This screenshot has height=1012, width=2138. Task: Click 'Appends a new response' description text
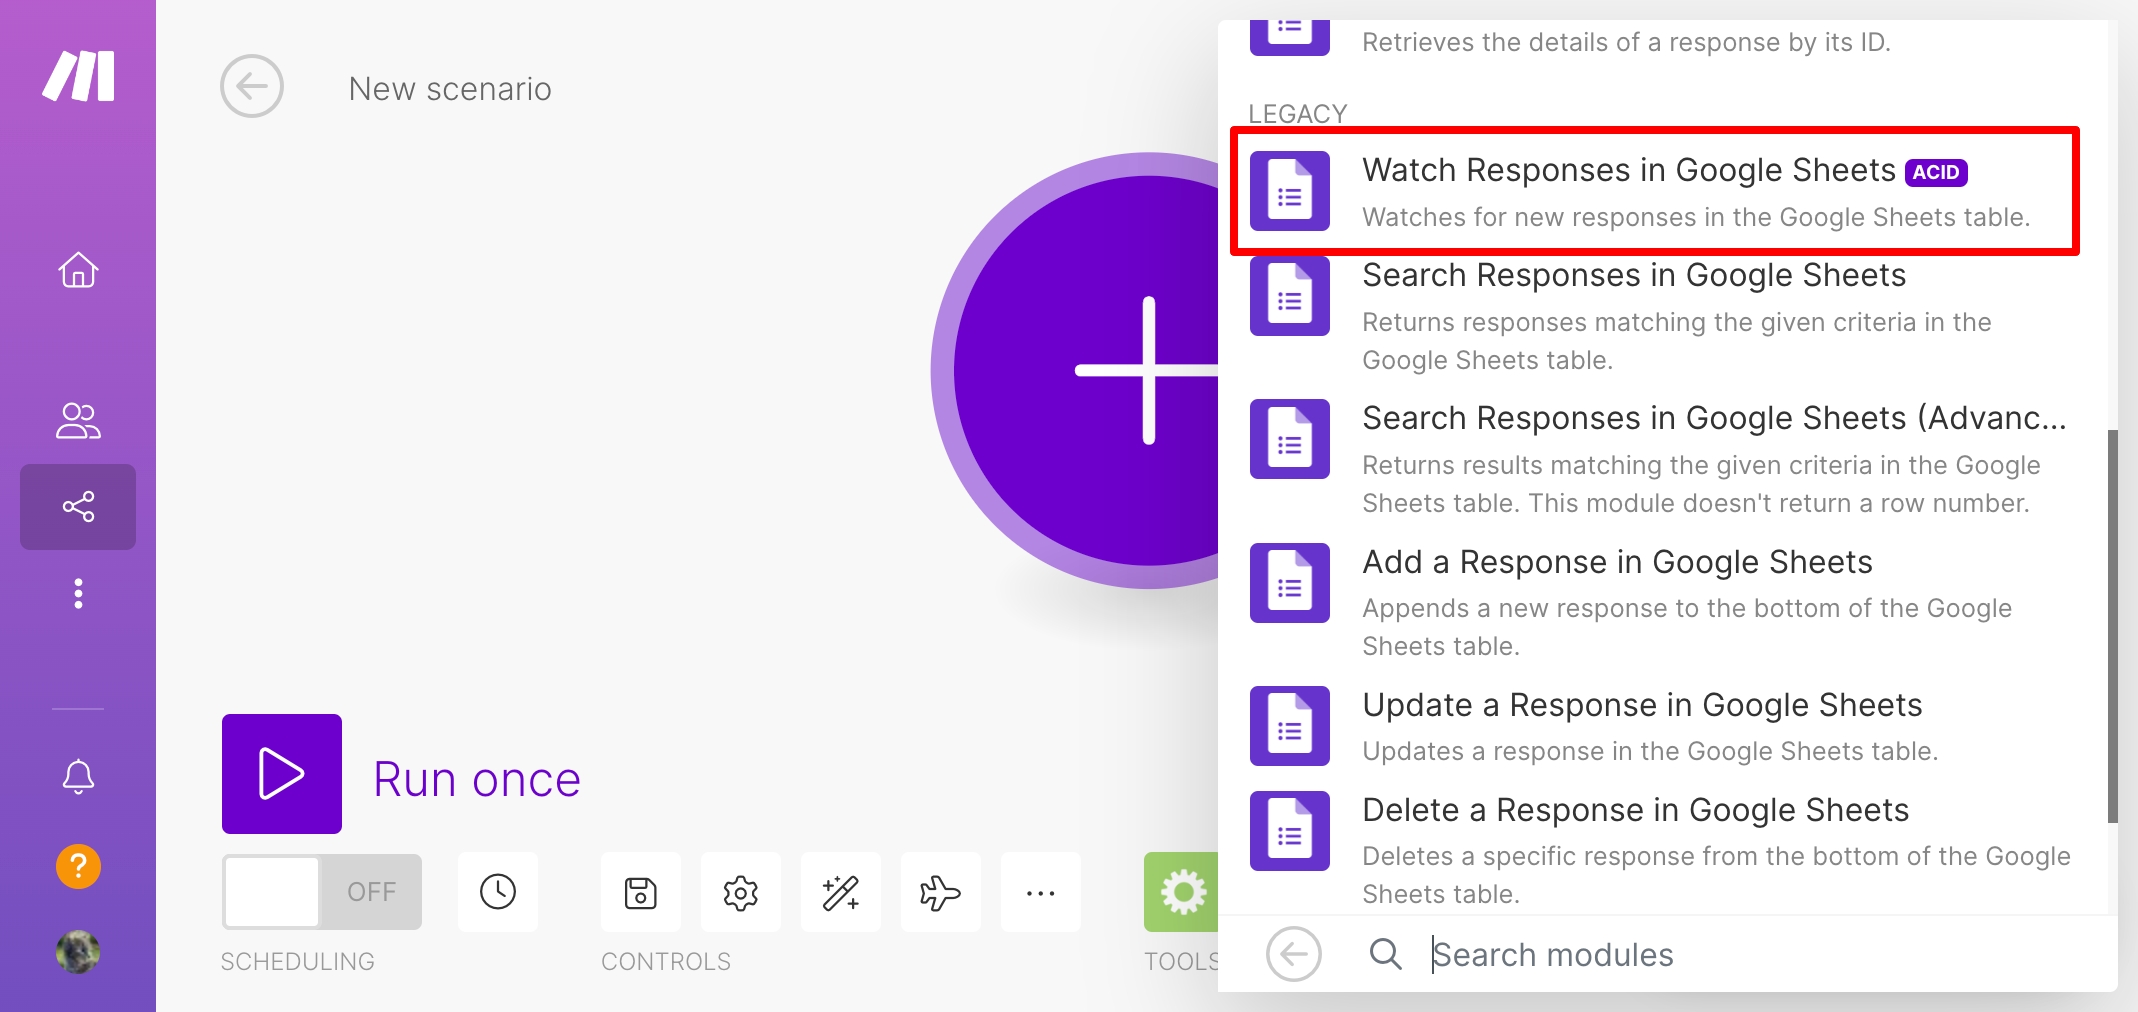(1687, 627)
